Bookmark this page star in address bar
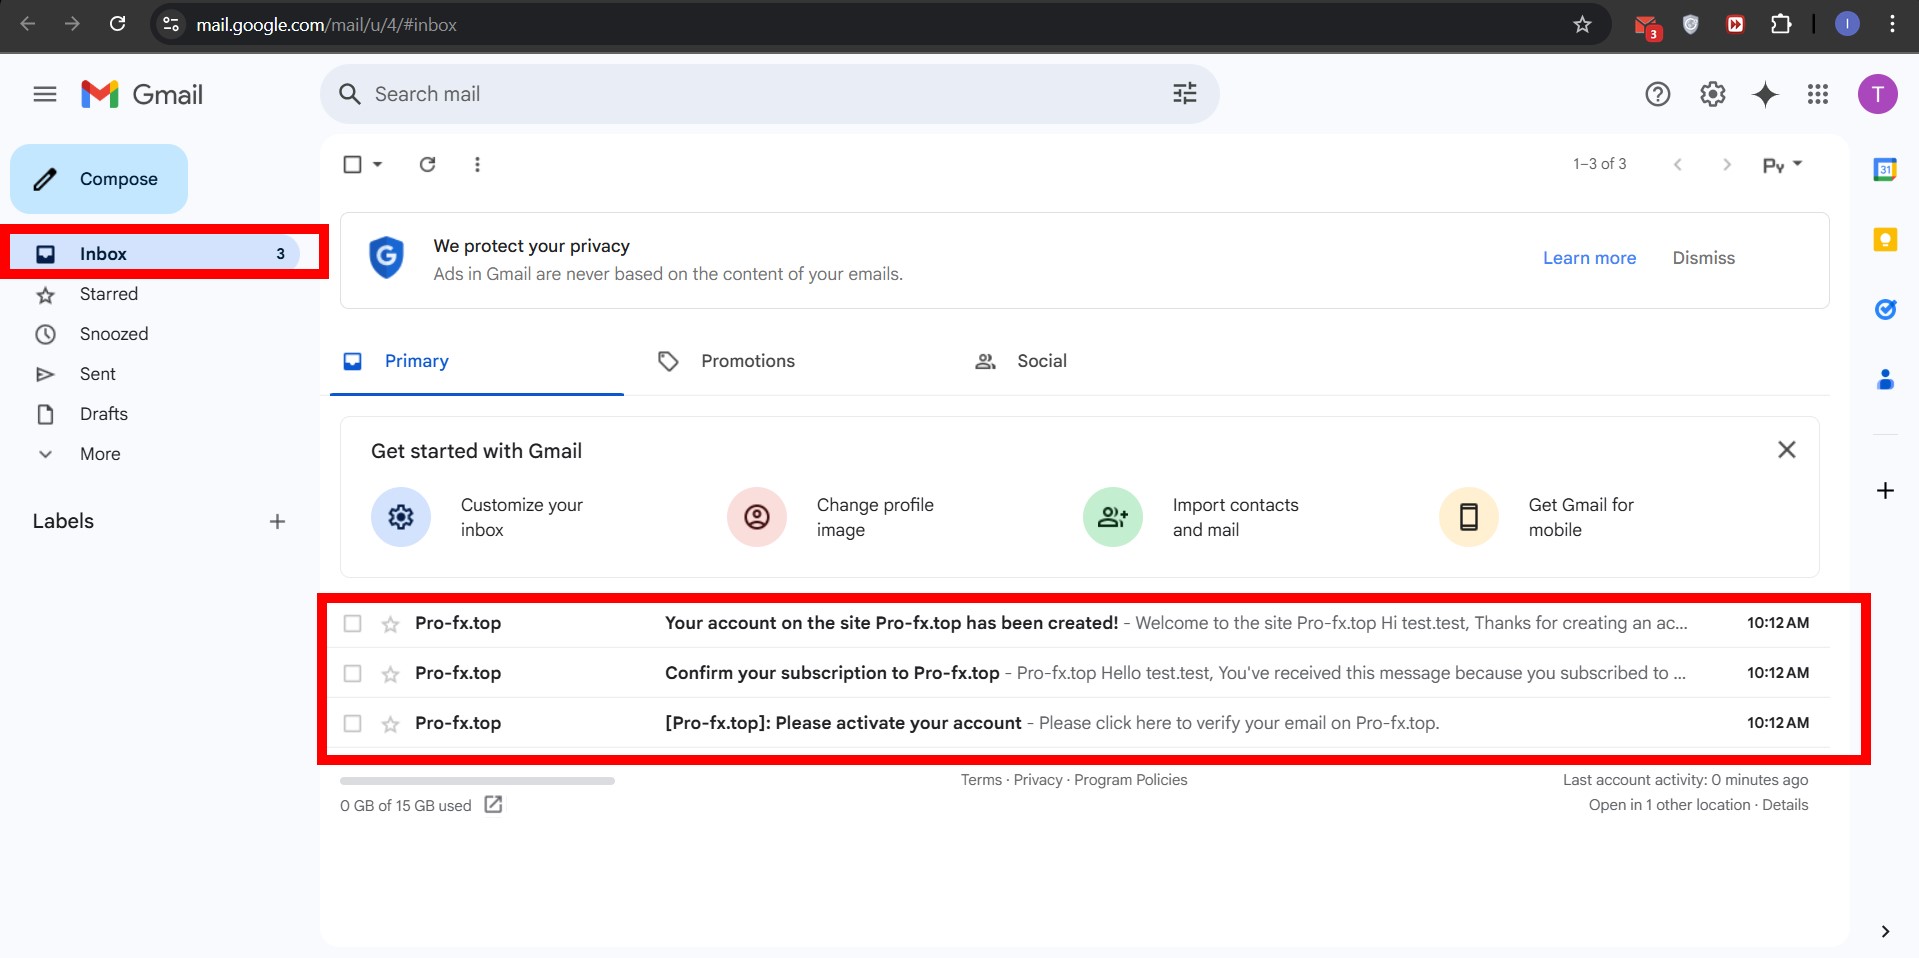Image resolution: width=1919 pixels, height=958 pixels. click(1582, 24)
